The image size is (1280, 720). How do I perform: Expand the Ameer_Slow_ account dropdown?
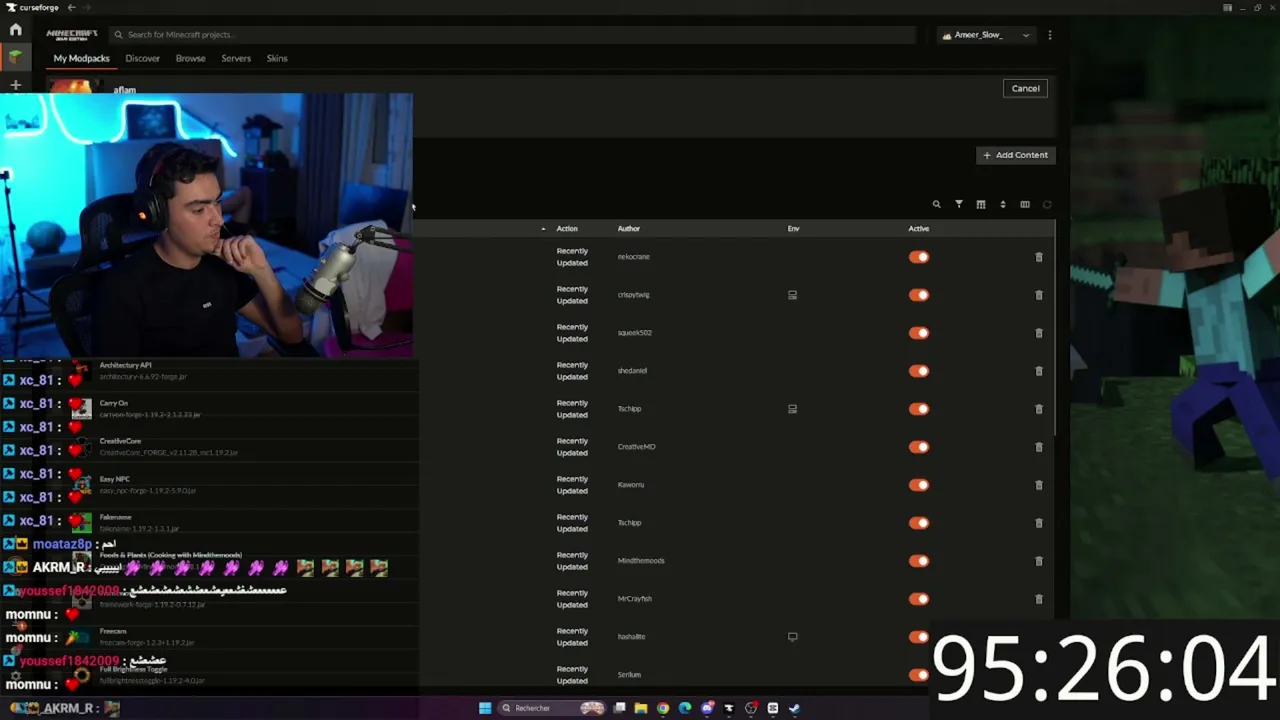(x=986, y=35)
